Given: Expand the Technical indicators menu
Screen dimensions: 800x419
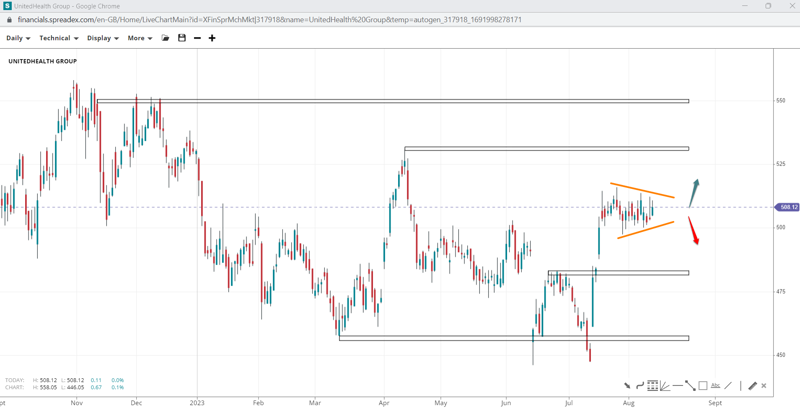Looking at the screenshot, I should click(58, 38).
